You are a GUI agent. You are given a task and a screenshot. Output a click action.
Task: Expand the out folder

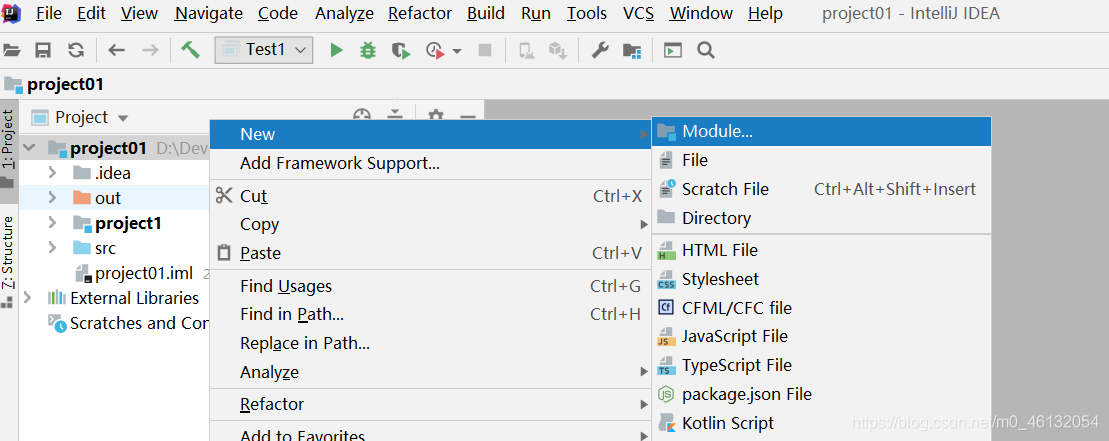pos(52,197)
